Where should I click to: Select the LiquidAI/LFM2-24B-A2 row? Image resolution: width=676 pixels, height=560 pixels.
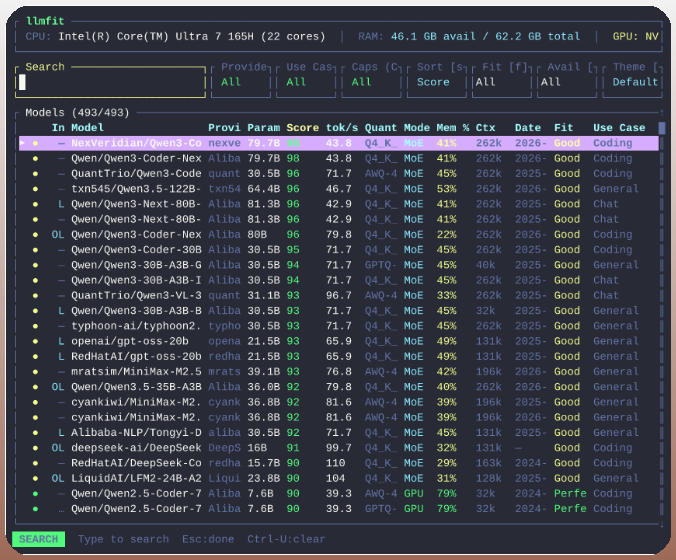point(339,478)
